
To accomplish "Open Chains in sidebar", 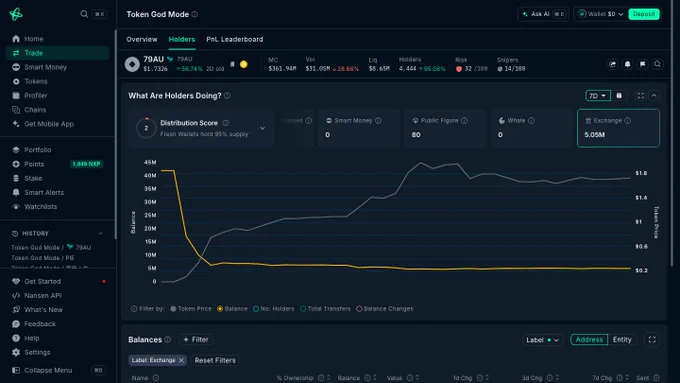I will click(x=35, y=110).
